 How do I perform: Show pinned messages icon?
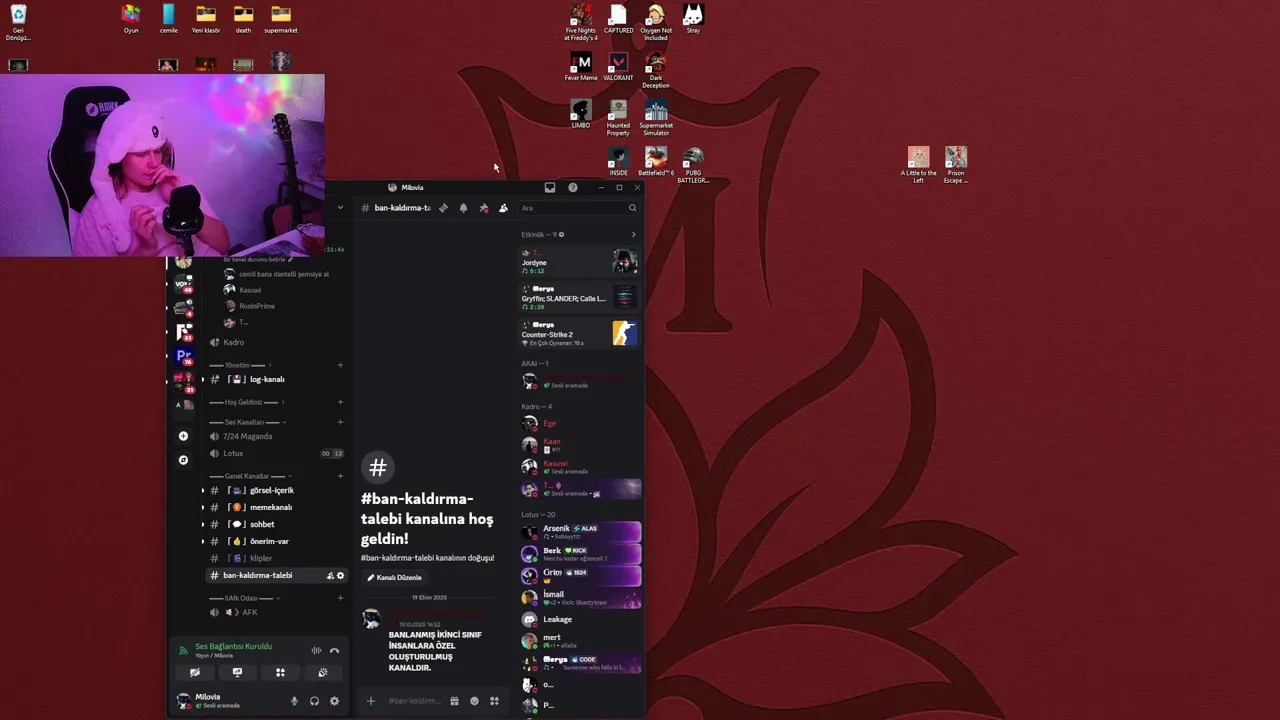click(x=483, y=208)
